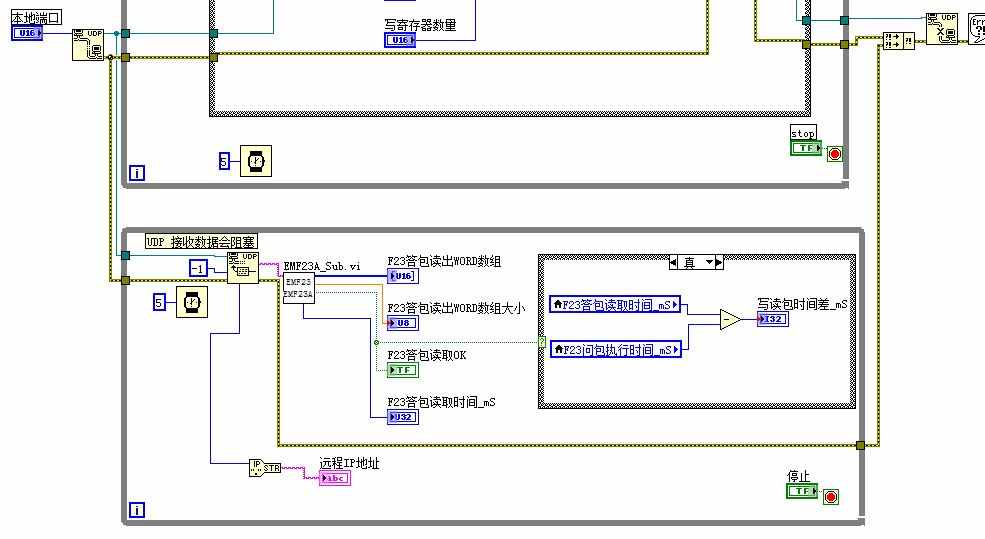This screenshot has width=985, height=539.
Task: Show the previous case with the left arrow
Action: tap(673, 263)
